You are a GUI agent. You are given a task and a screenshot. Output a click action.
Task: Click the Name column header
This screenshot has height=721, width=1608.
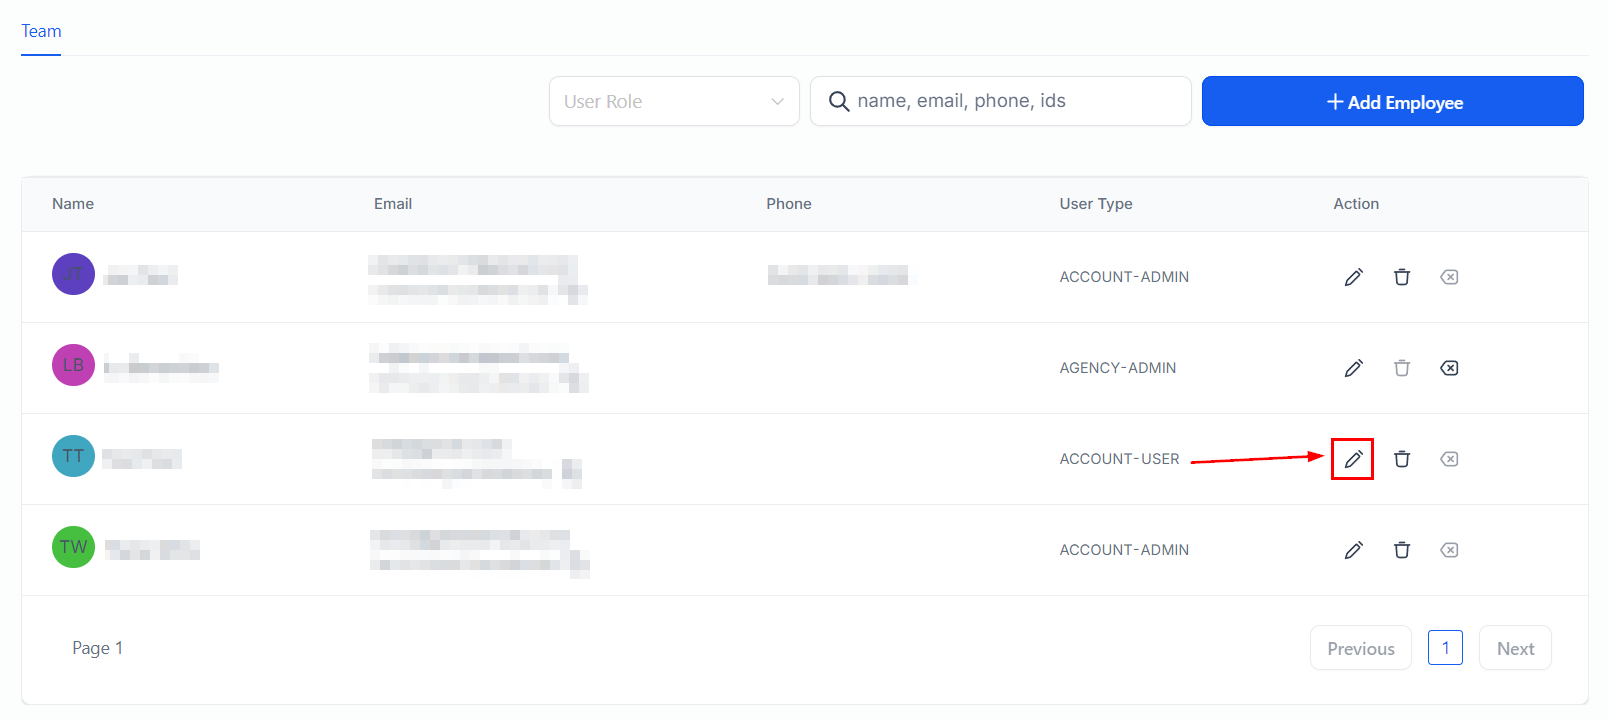pyautogui.click(x=73, y=204)
